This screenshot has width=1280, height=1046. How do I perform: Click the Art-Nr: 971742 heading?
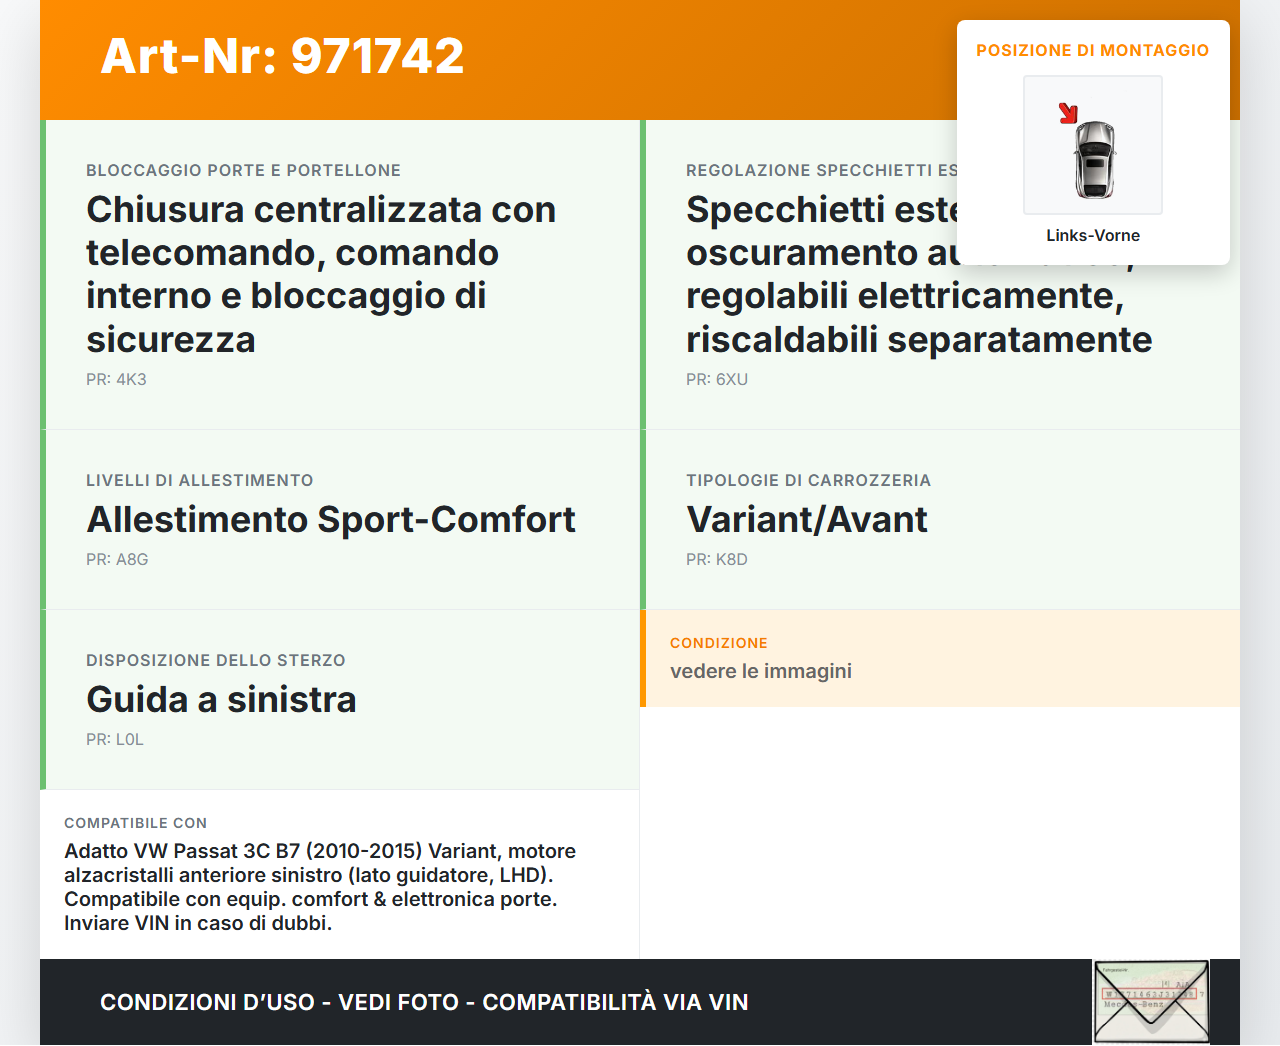[x=282, y=56]
